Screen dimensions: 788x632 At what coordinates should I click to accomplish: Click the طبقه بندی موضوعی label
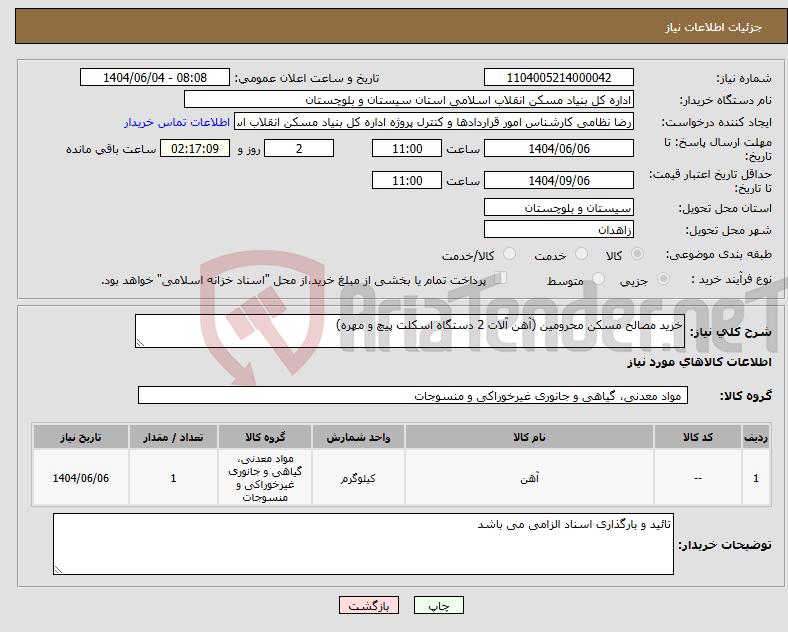tap(719, 255)
